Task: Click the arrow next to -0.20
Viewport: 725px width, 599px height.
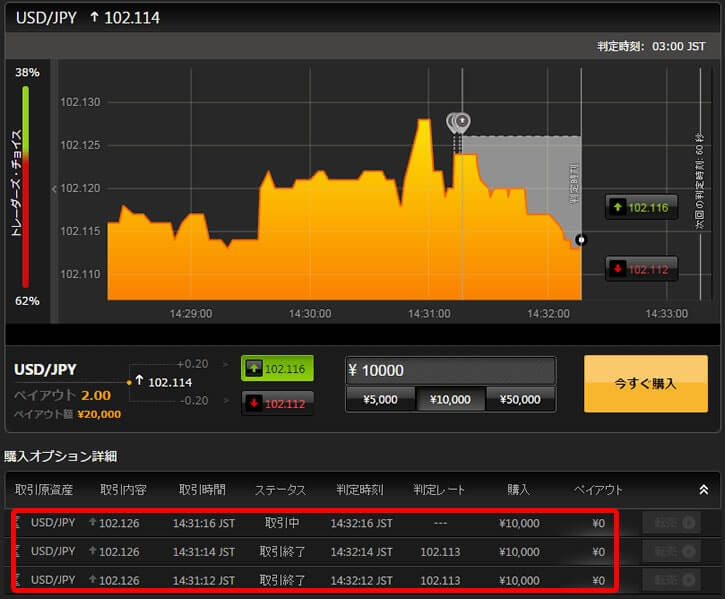Action: coord(226,401)
